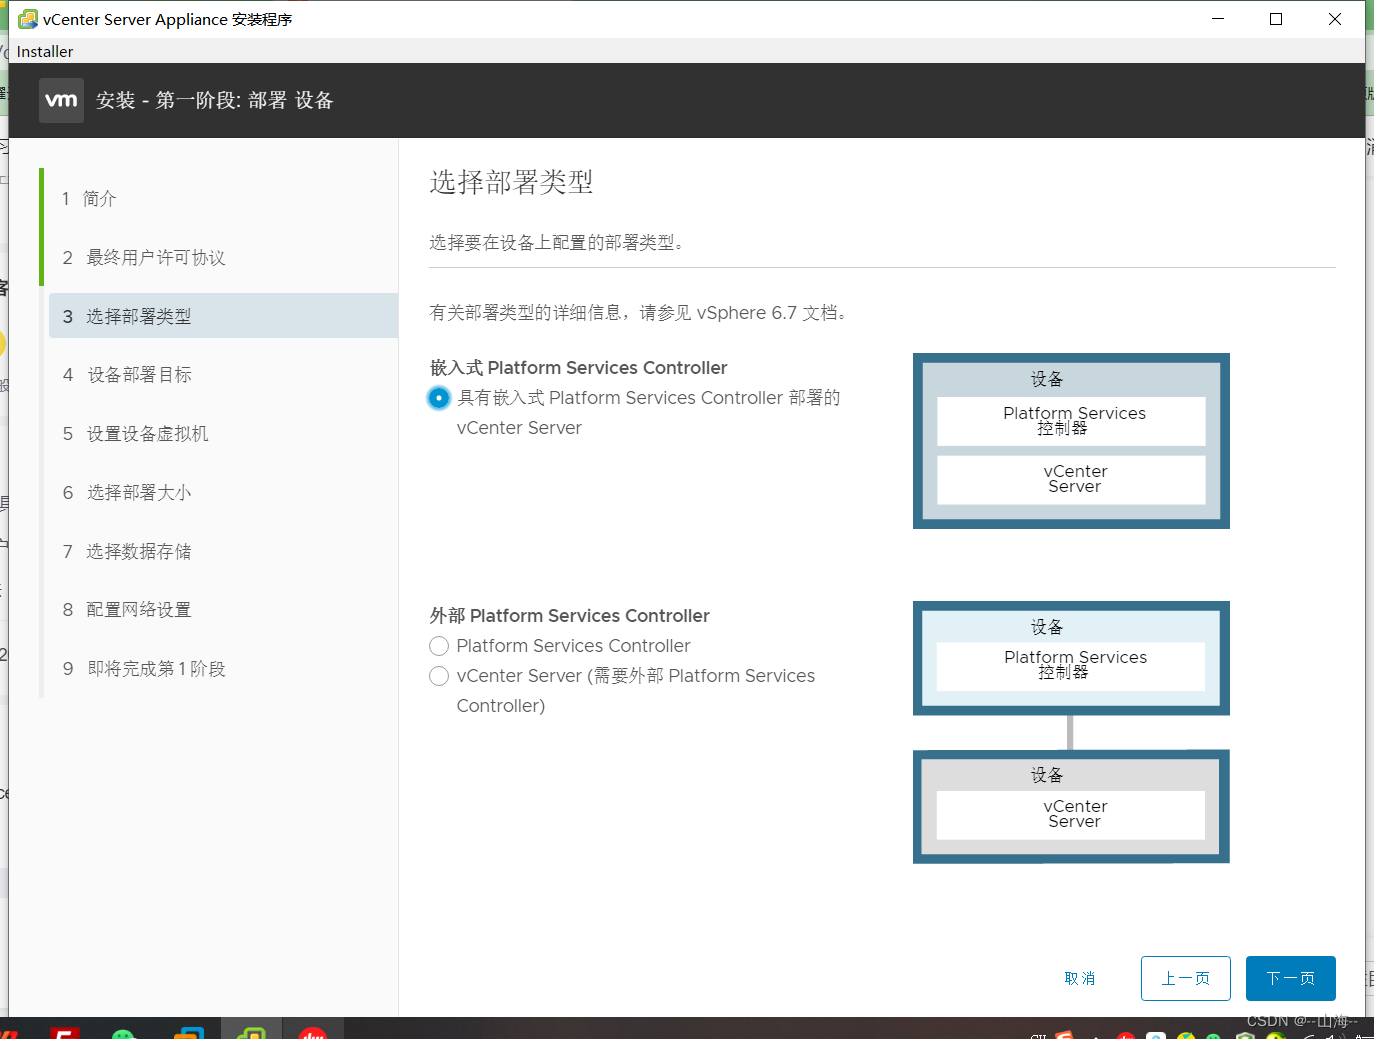1374x1039 pixels.
Task: Click the 外部 Platform Services Controller heading
Action: (x=570, y=616)
